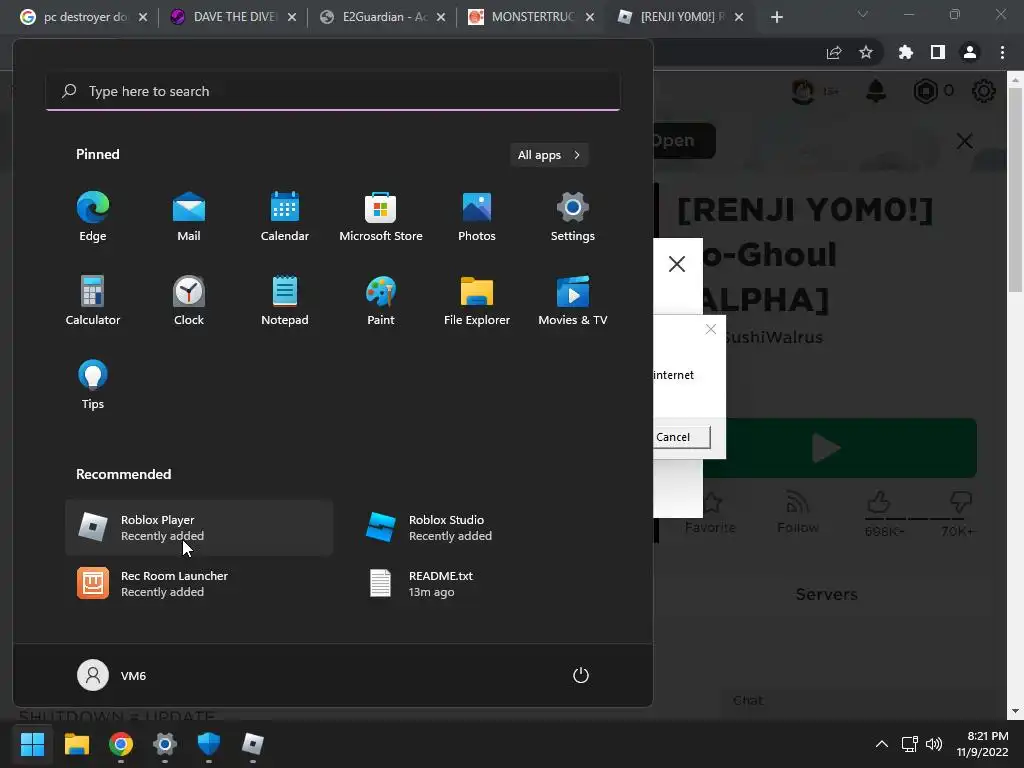Screen dimensions: 1024x768
Task: Open Settings from the taskbar
Action: (165, 744)
